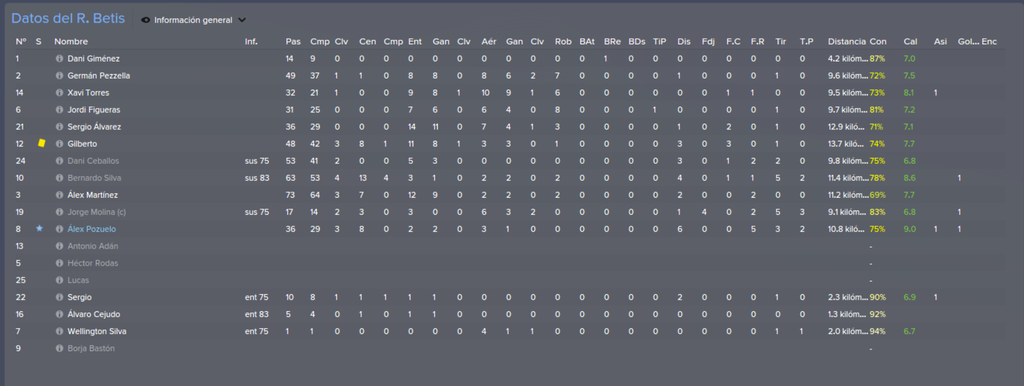Sort table by Cen column

click(x=367, y=42)
